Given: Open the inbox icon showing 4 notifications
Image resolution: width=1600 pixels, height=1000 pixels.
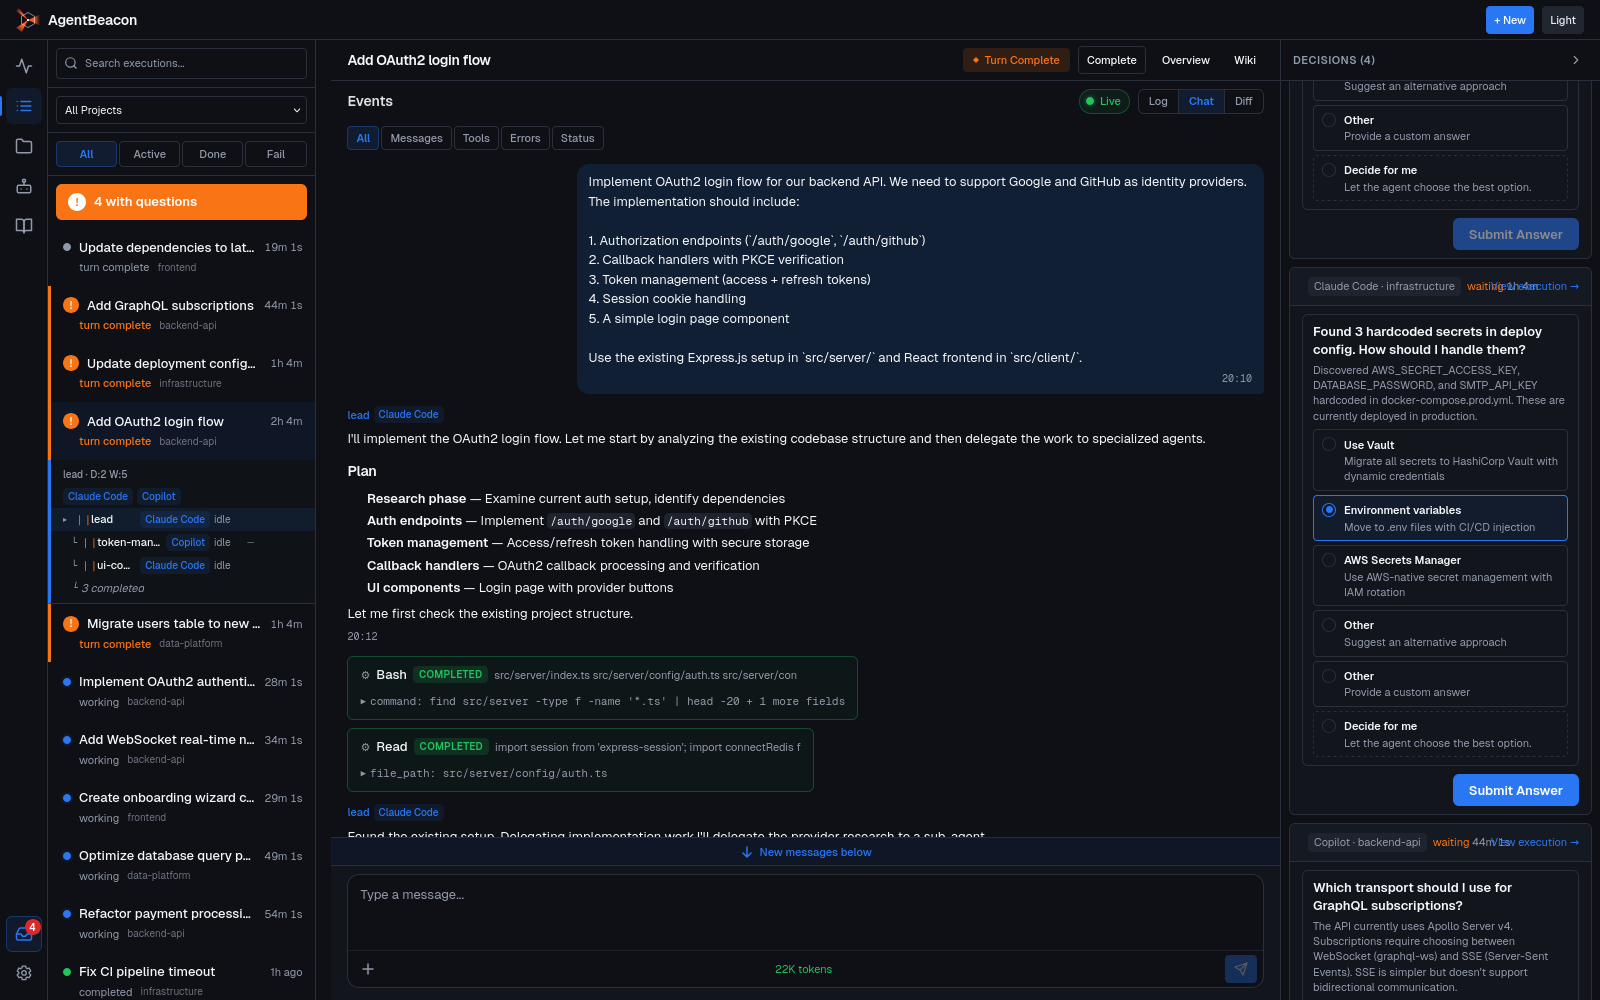Looking at the screenshot, I should (23, 933).
